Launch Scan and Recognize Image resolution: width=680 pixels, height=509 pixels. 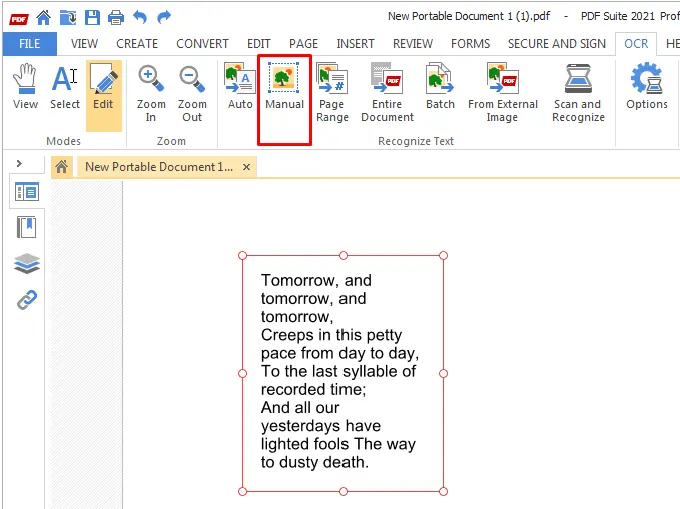tap(578, 93)
